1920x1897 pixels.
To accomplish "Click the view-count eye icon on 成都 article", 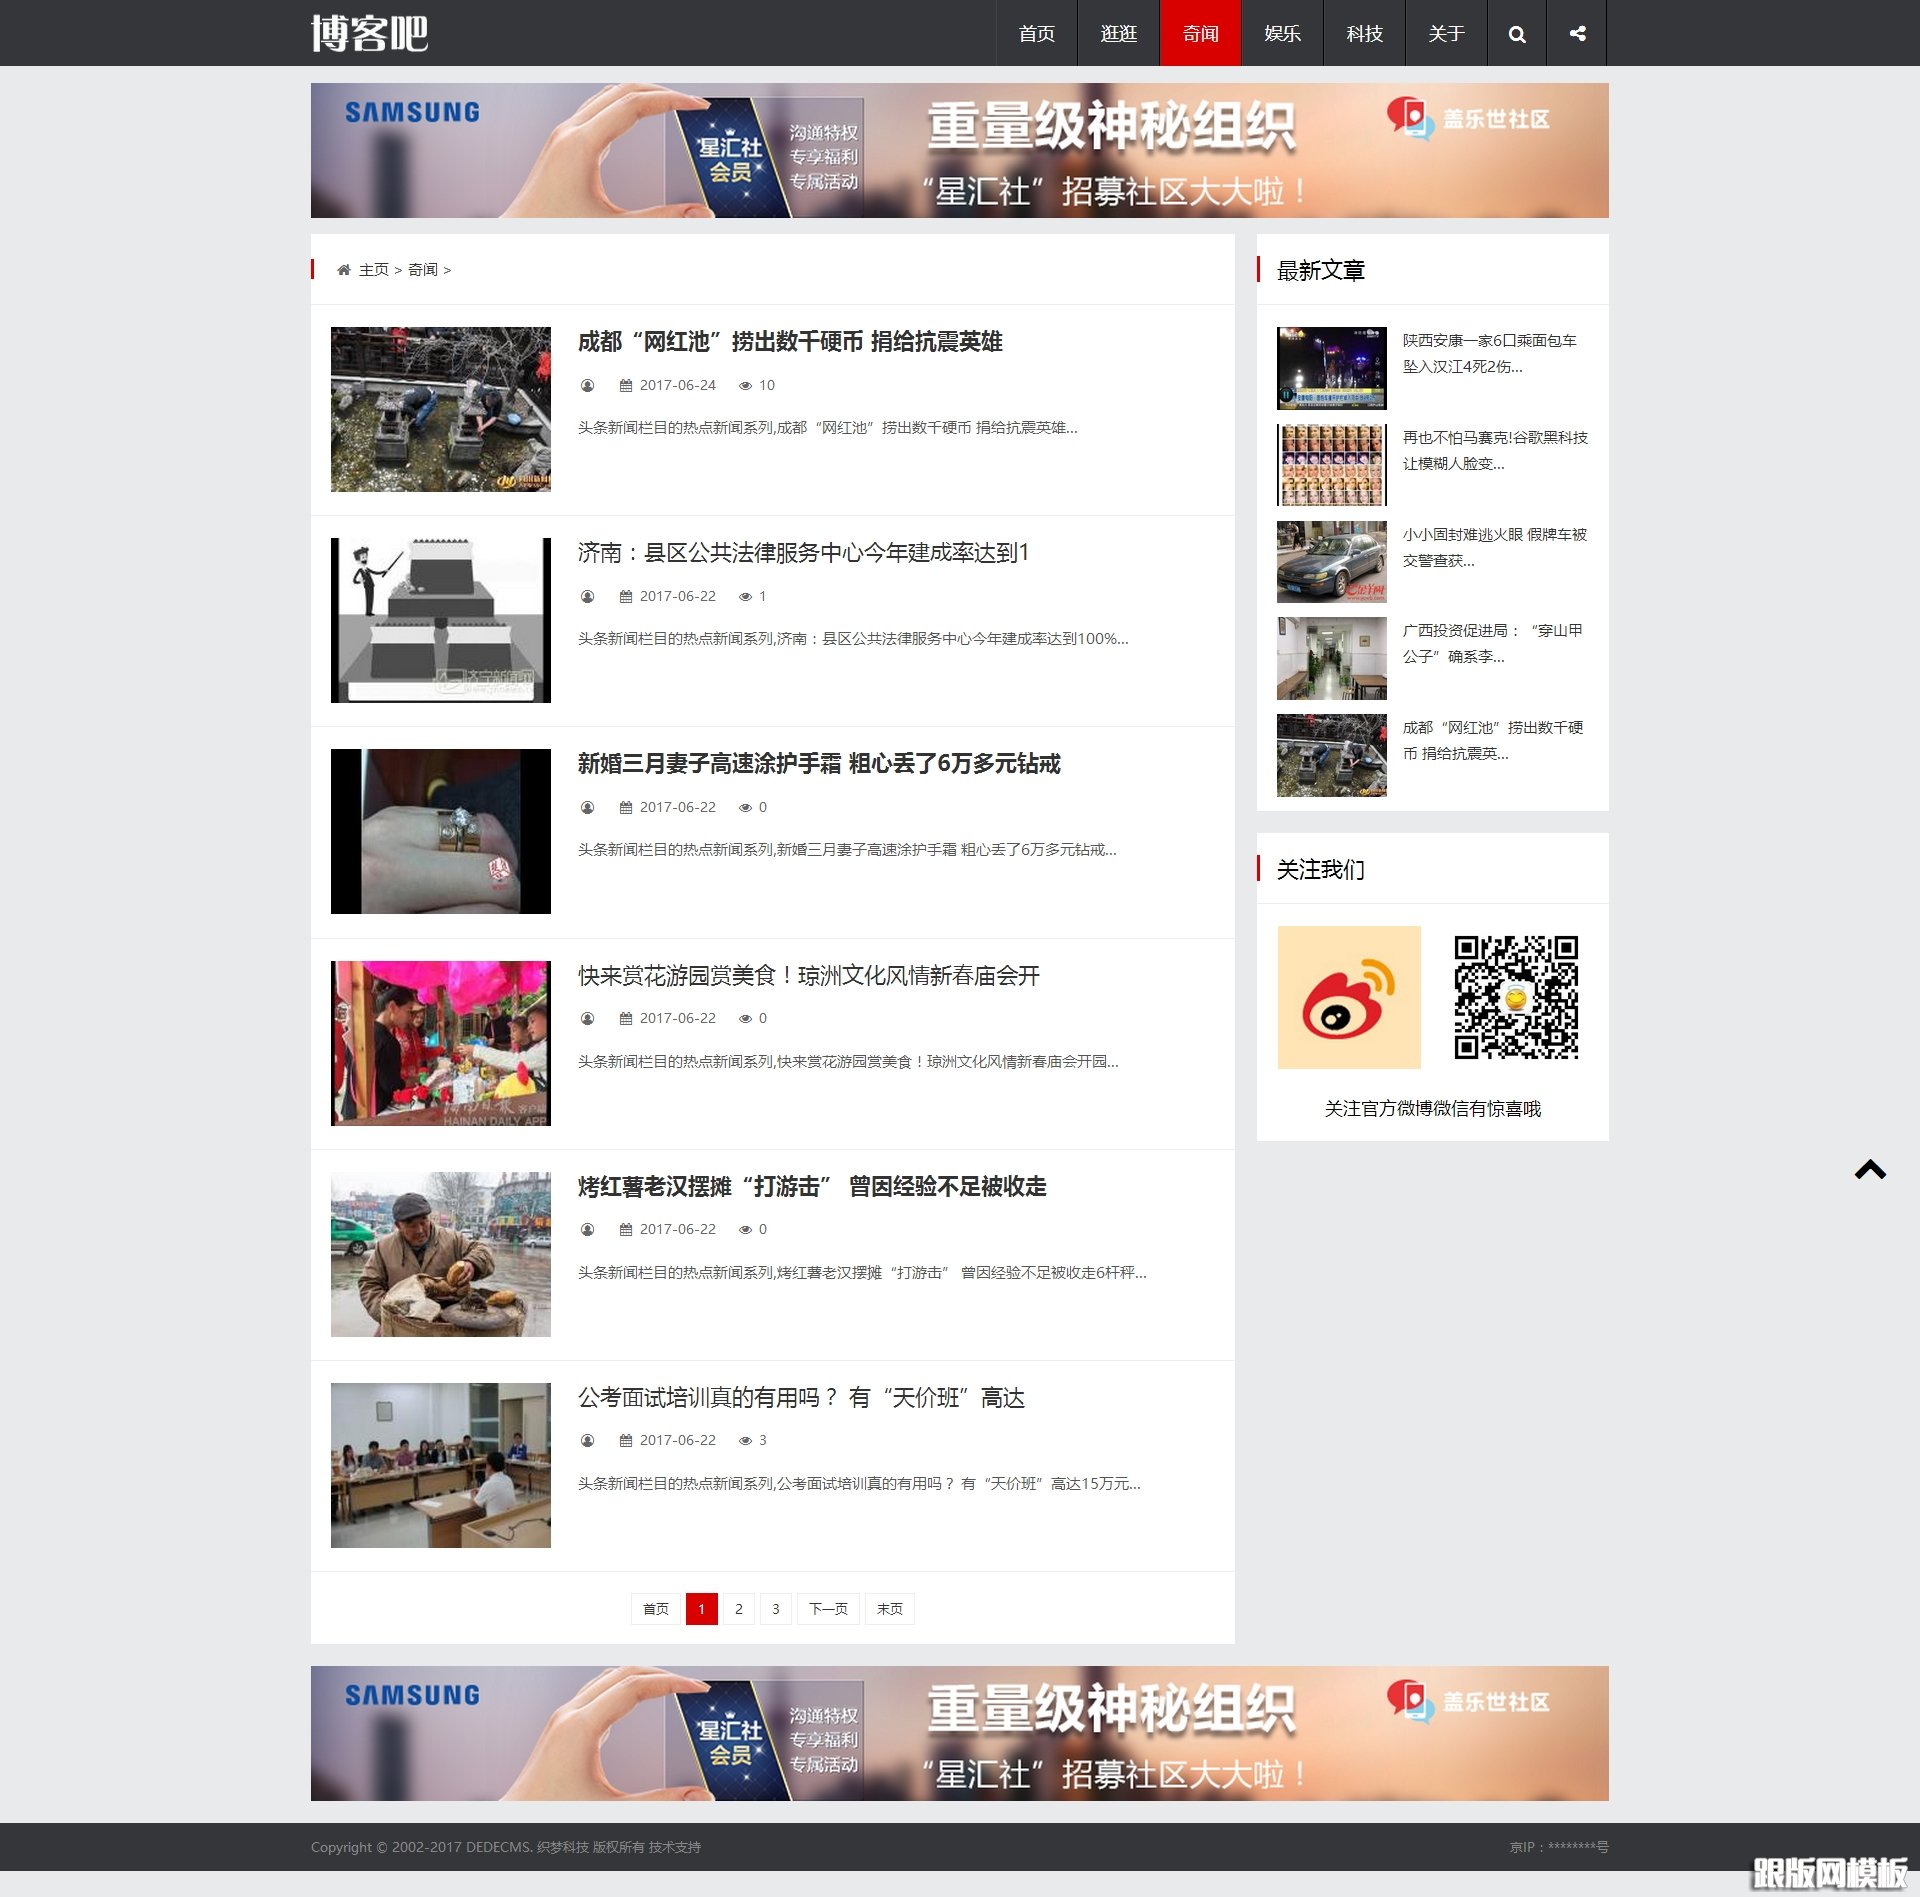I will click(746, 385).
